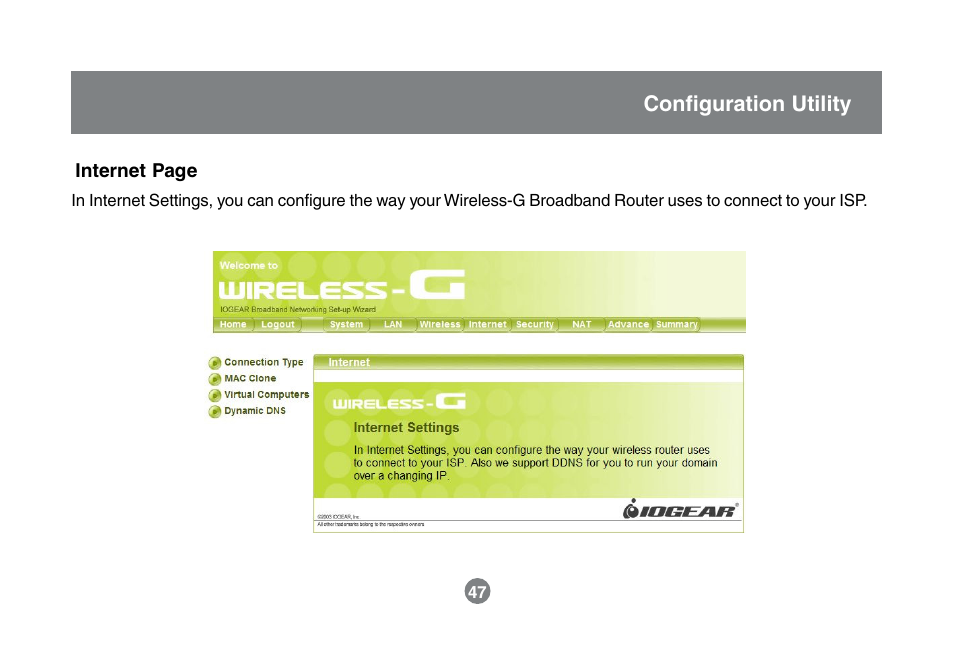Switch to the NAT tab
The image size is (954, 664).
582,324
